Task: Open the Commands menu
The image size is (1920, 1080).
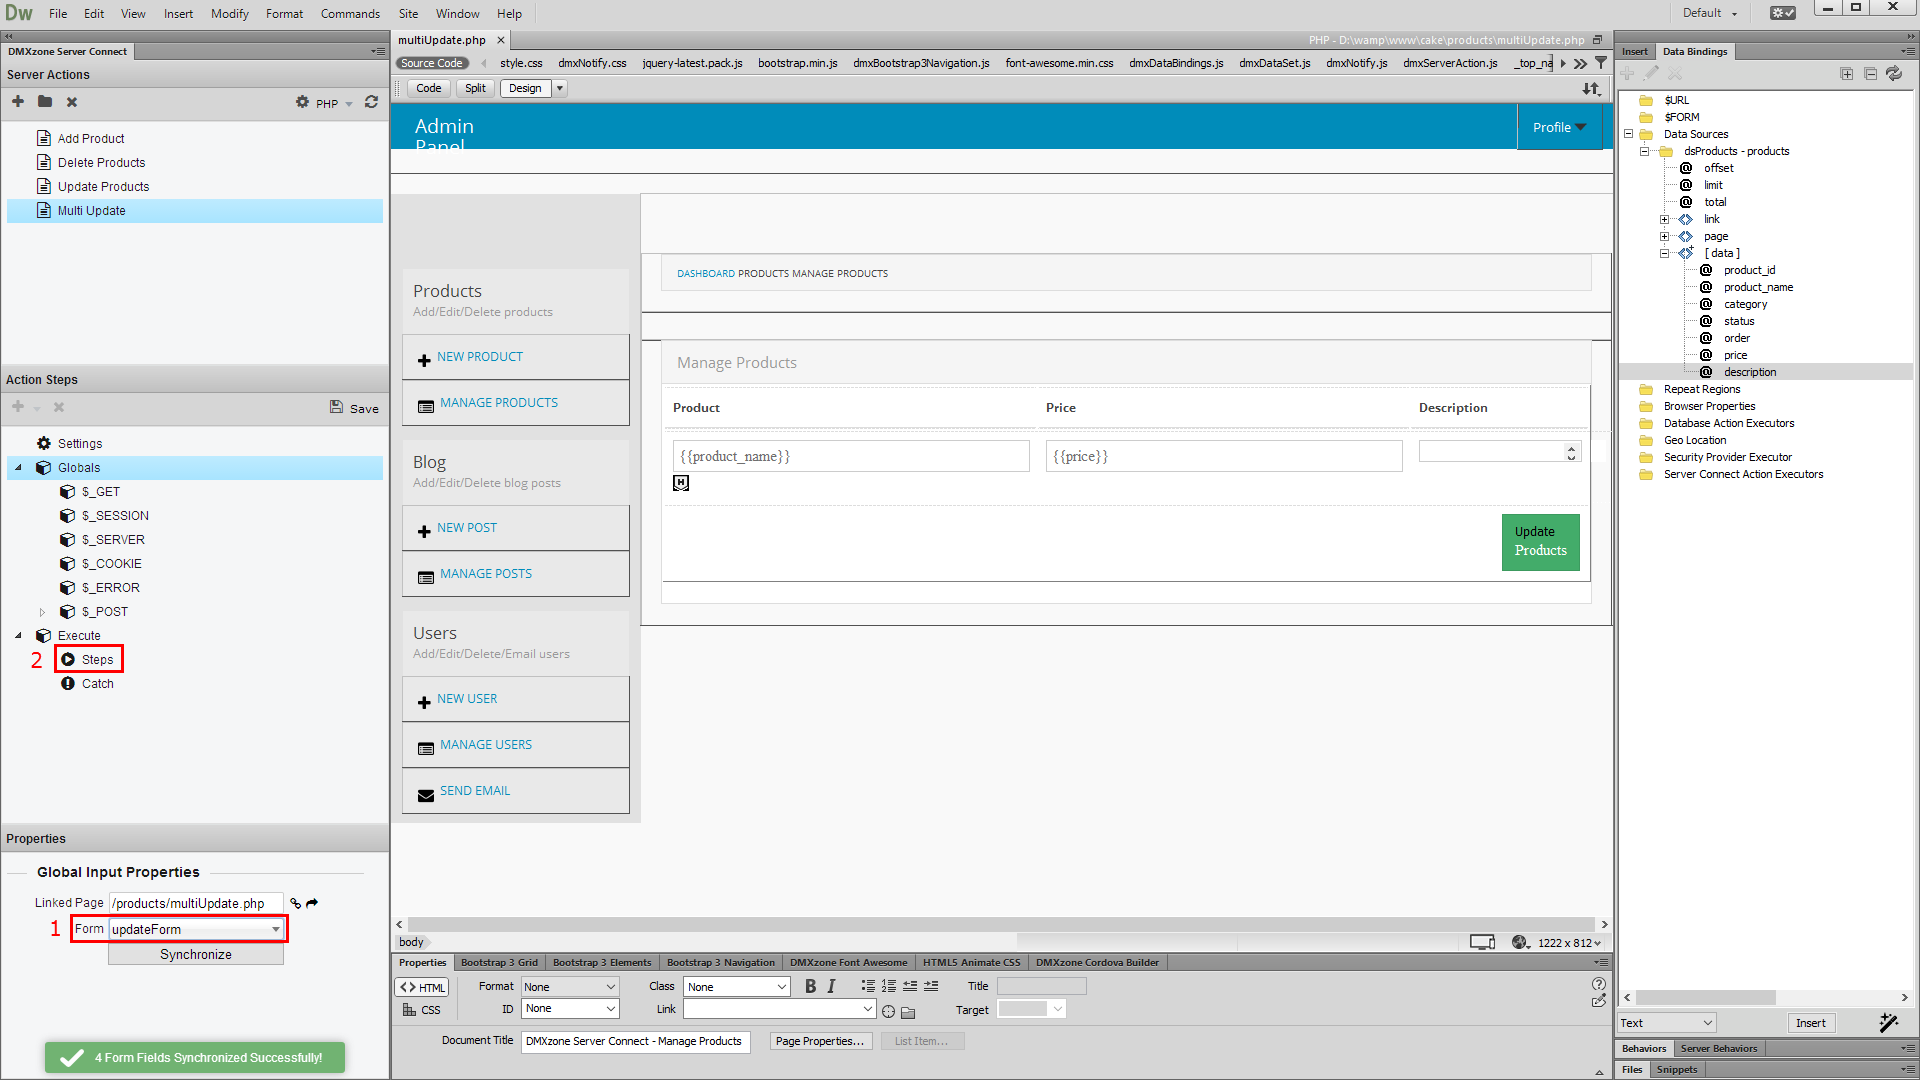Action: [350, 14]
